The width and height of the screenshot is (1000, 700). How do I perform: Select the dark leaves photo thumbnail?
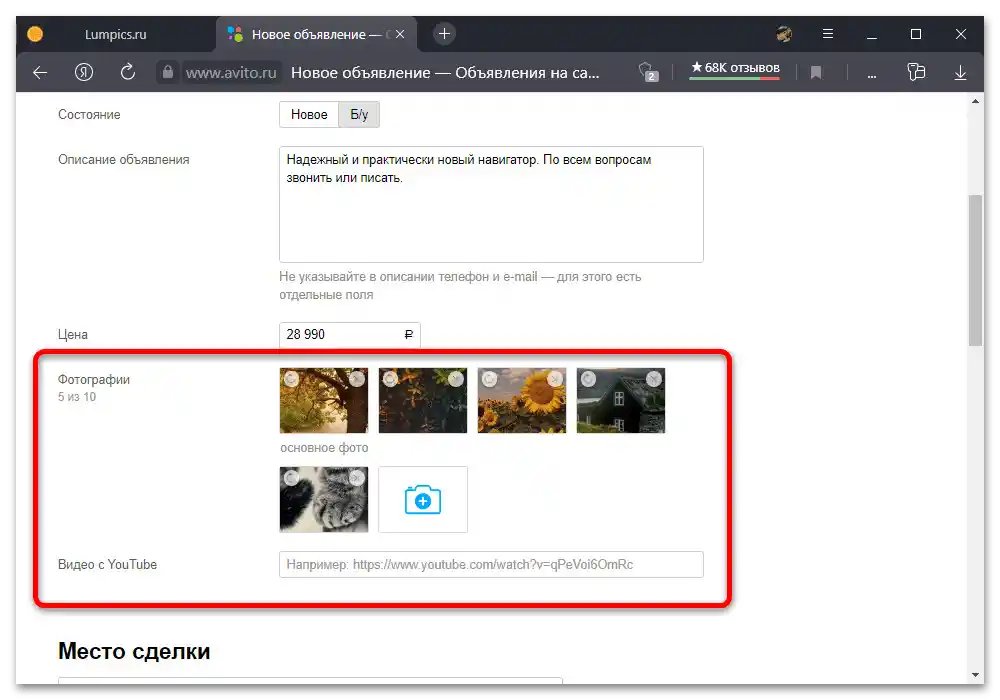click(423, 400)
